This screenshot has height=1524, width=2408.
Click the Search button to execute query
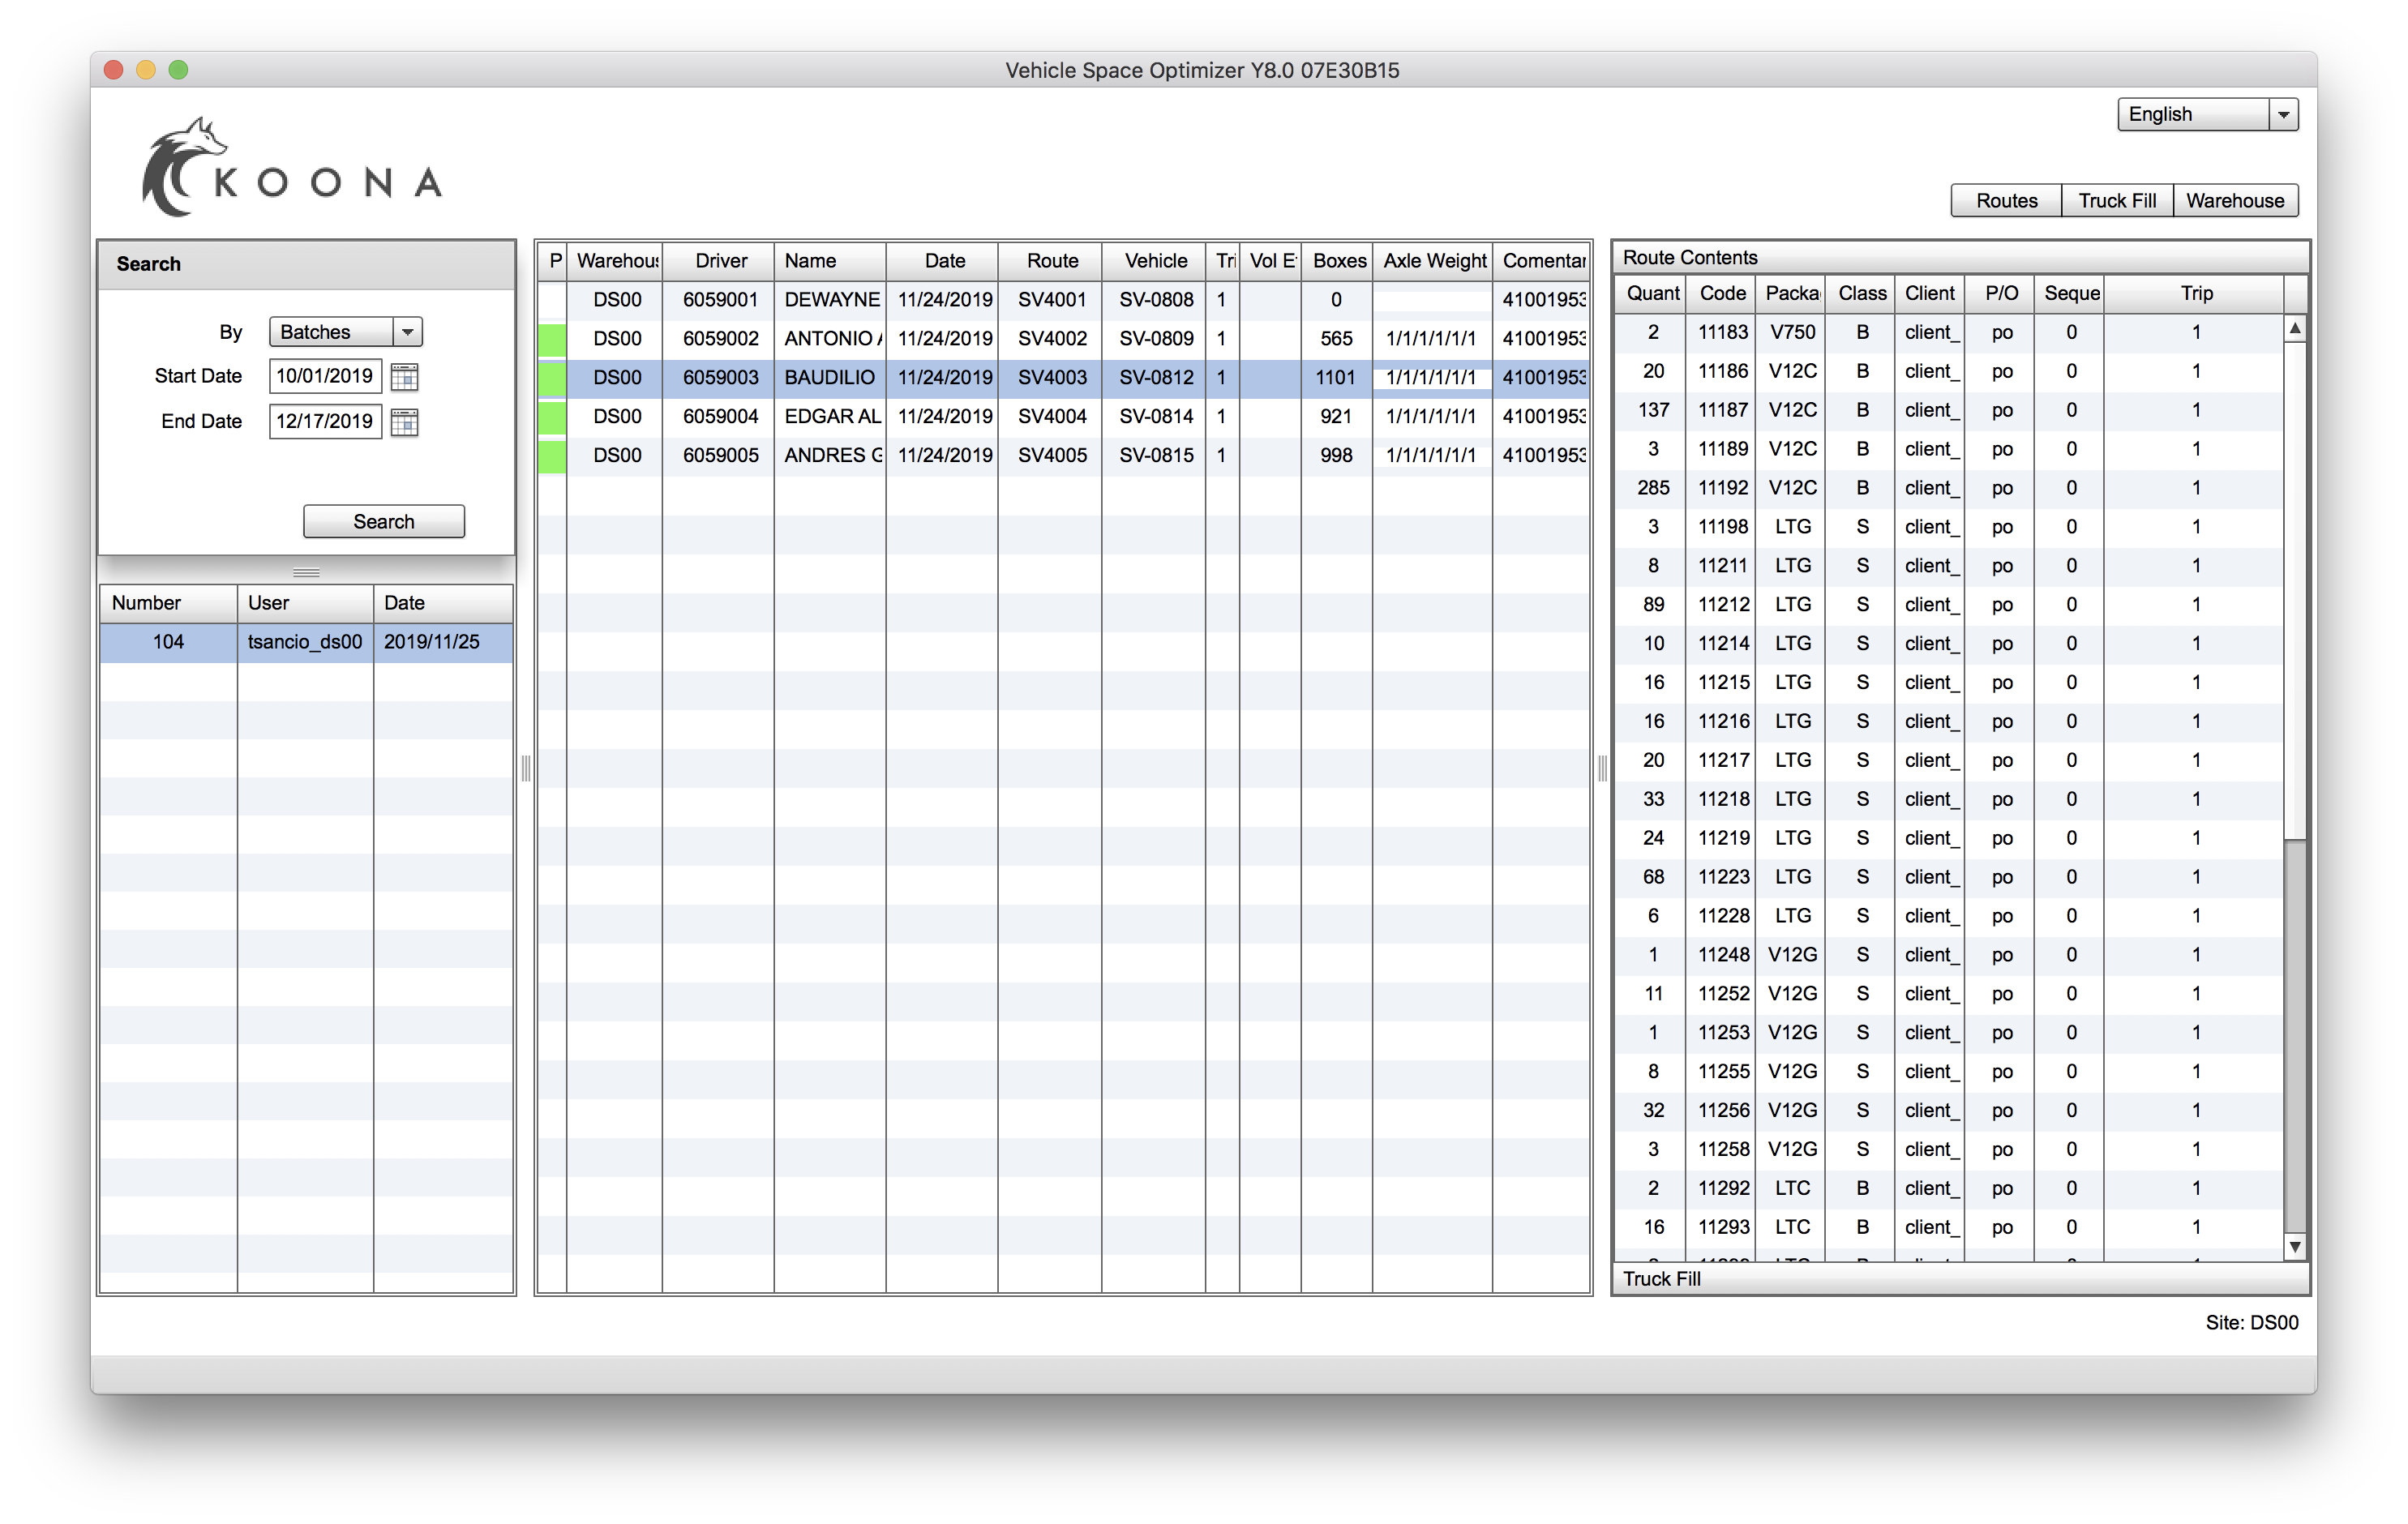point(383,521)
